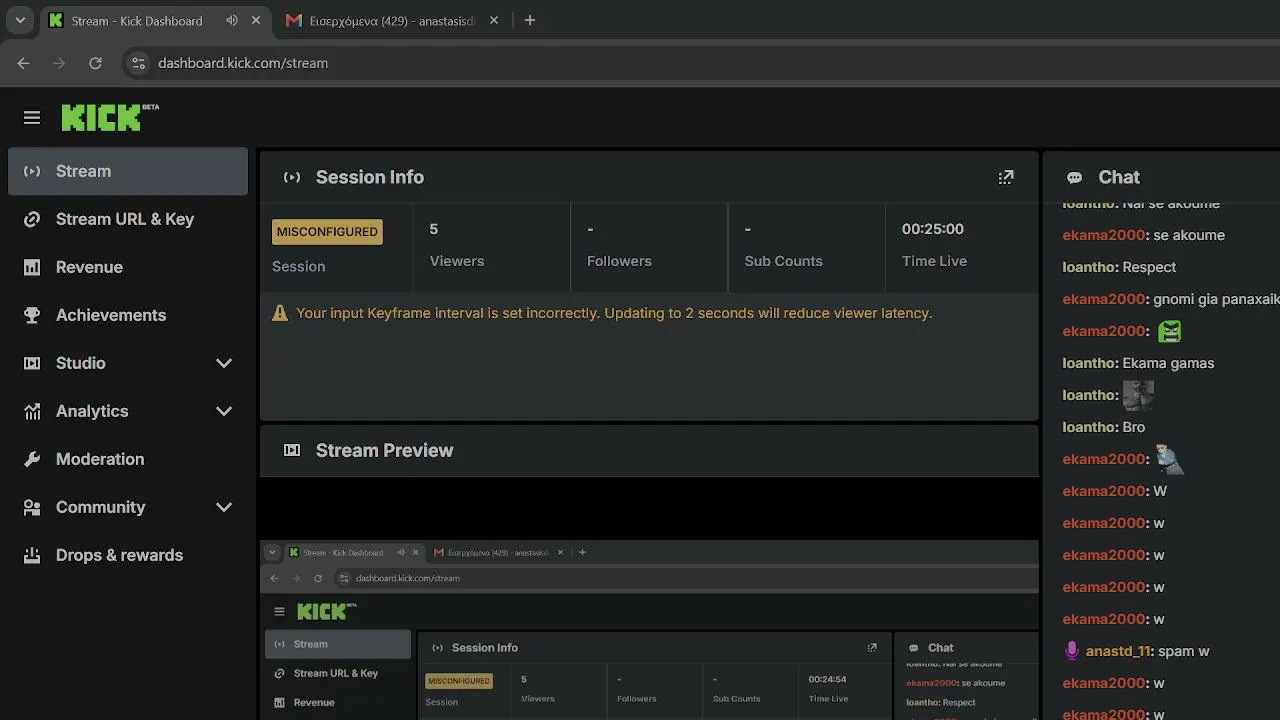The width and height of the screenshot is (1280, 720).
Task: Click the Followers stat label
Action: (x=619, y=261)
